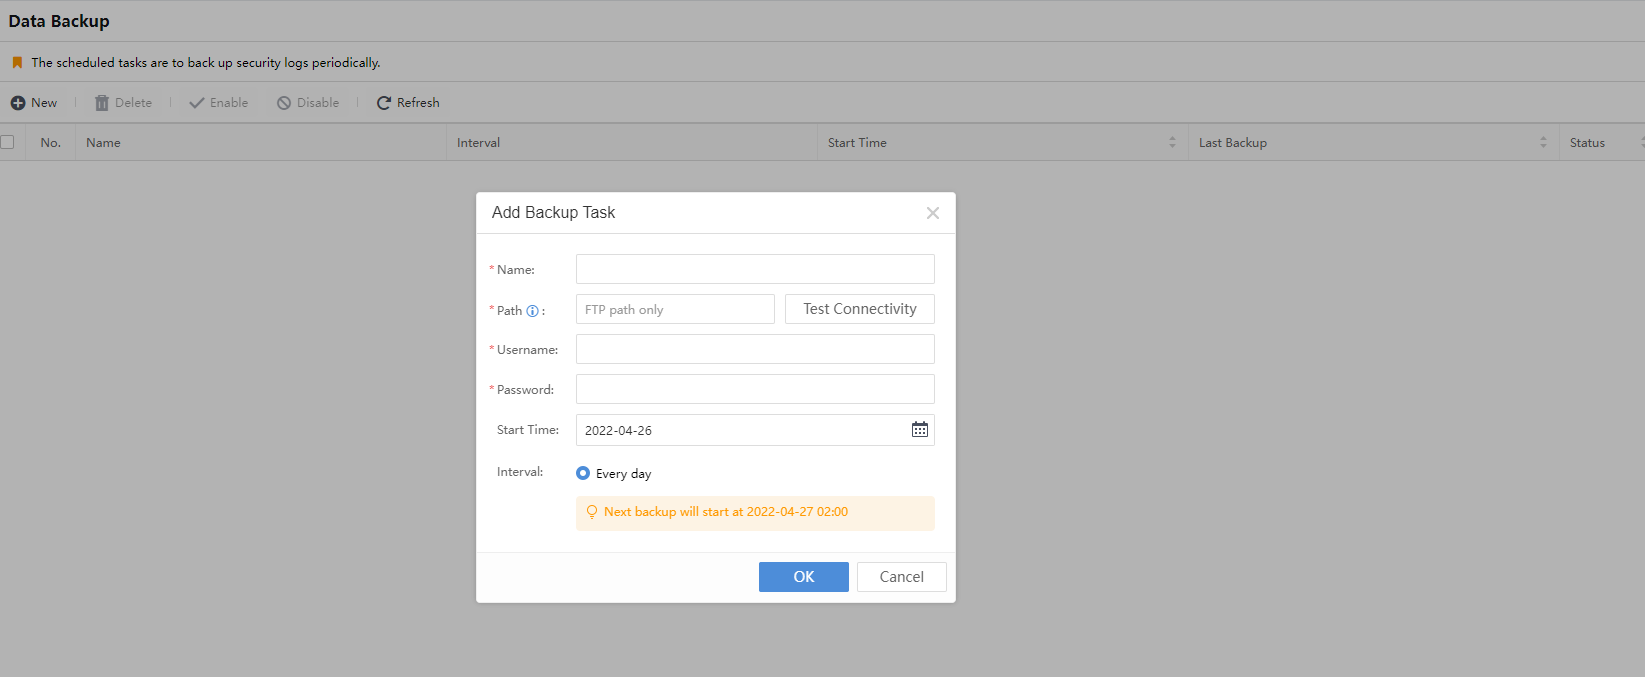The width and height of the screenshot is (1645, 677).
Task: Click the Disable circle-slash icon
Action: (x=284, y=103)
